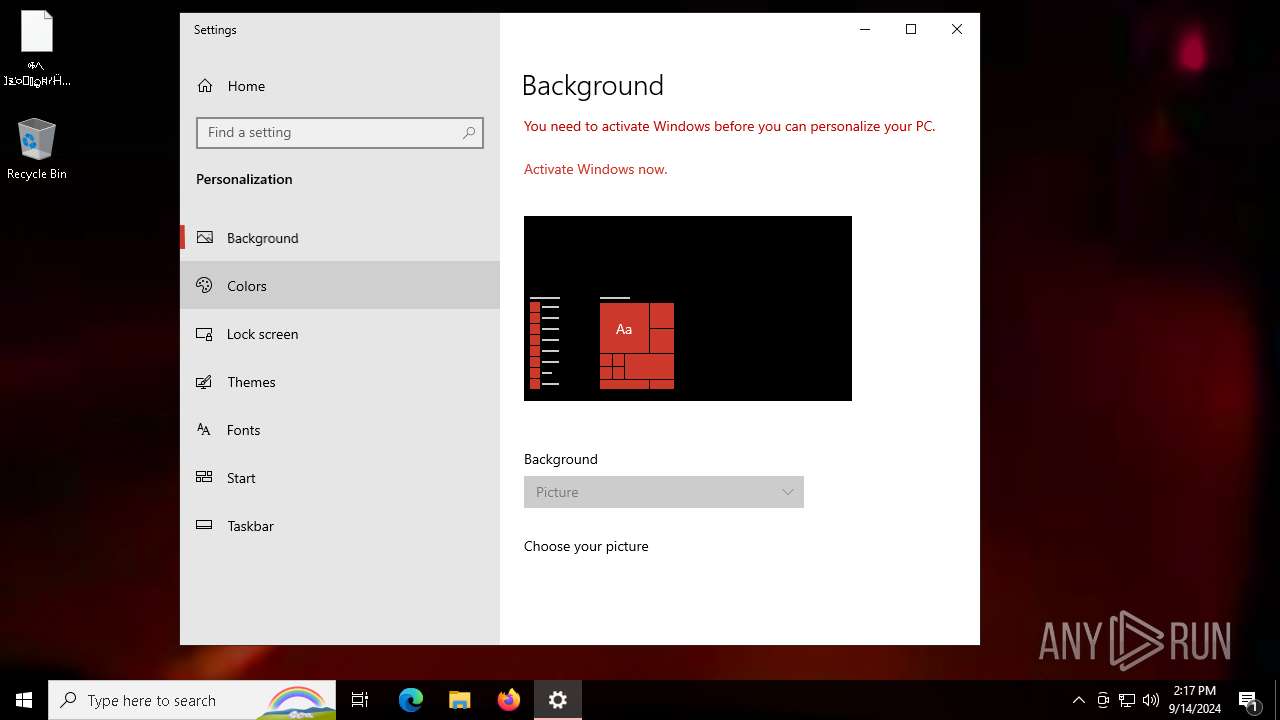This screenshot has width=1280, height=720.
Task: Click the Fonts icon in sidebar
Action: point(205,430)
